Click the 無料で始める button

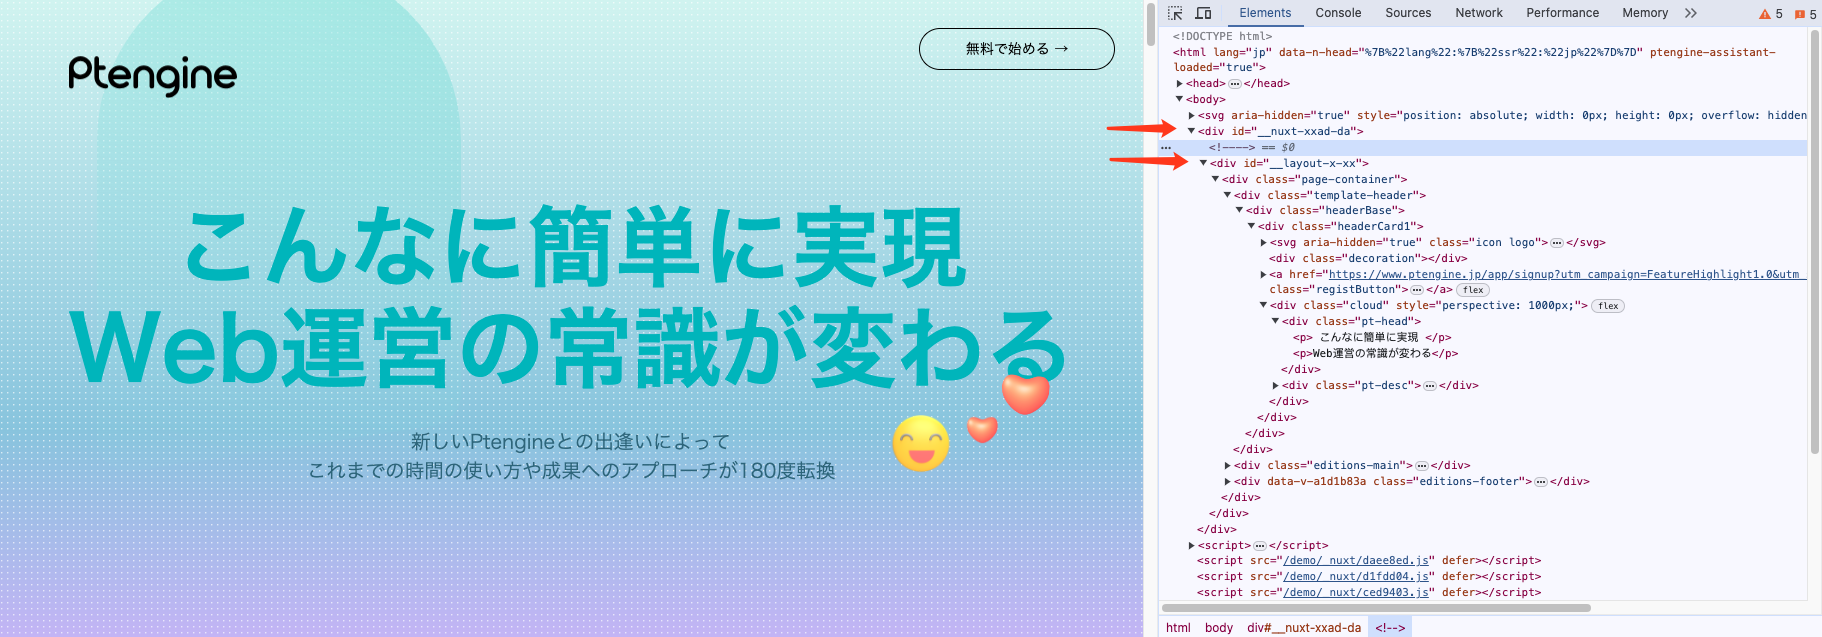coord(1016,49)
